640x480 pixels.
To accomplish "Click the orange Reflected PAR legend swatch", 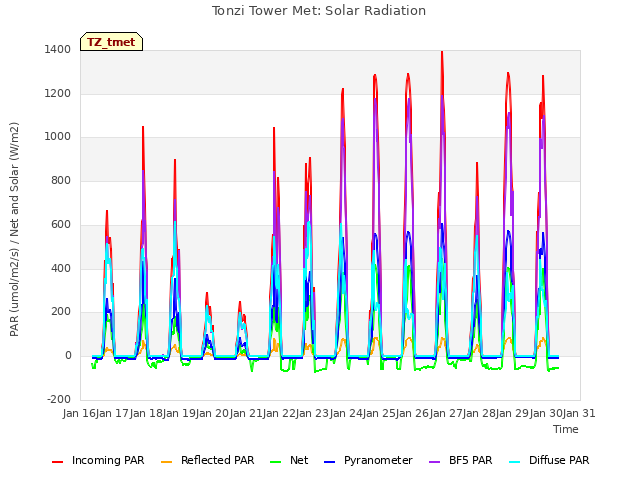I will coord(167,462).
